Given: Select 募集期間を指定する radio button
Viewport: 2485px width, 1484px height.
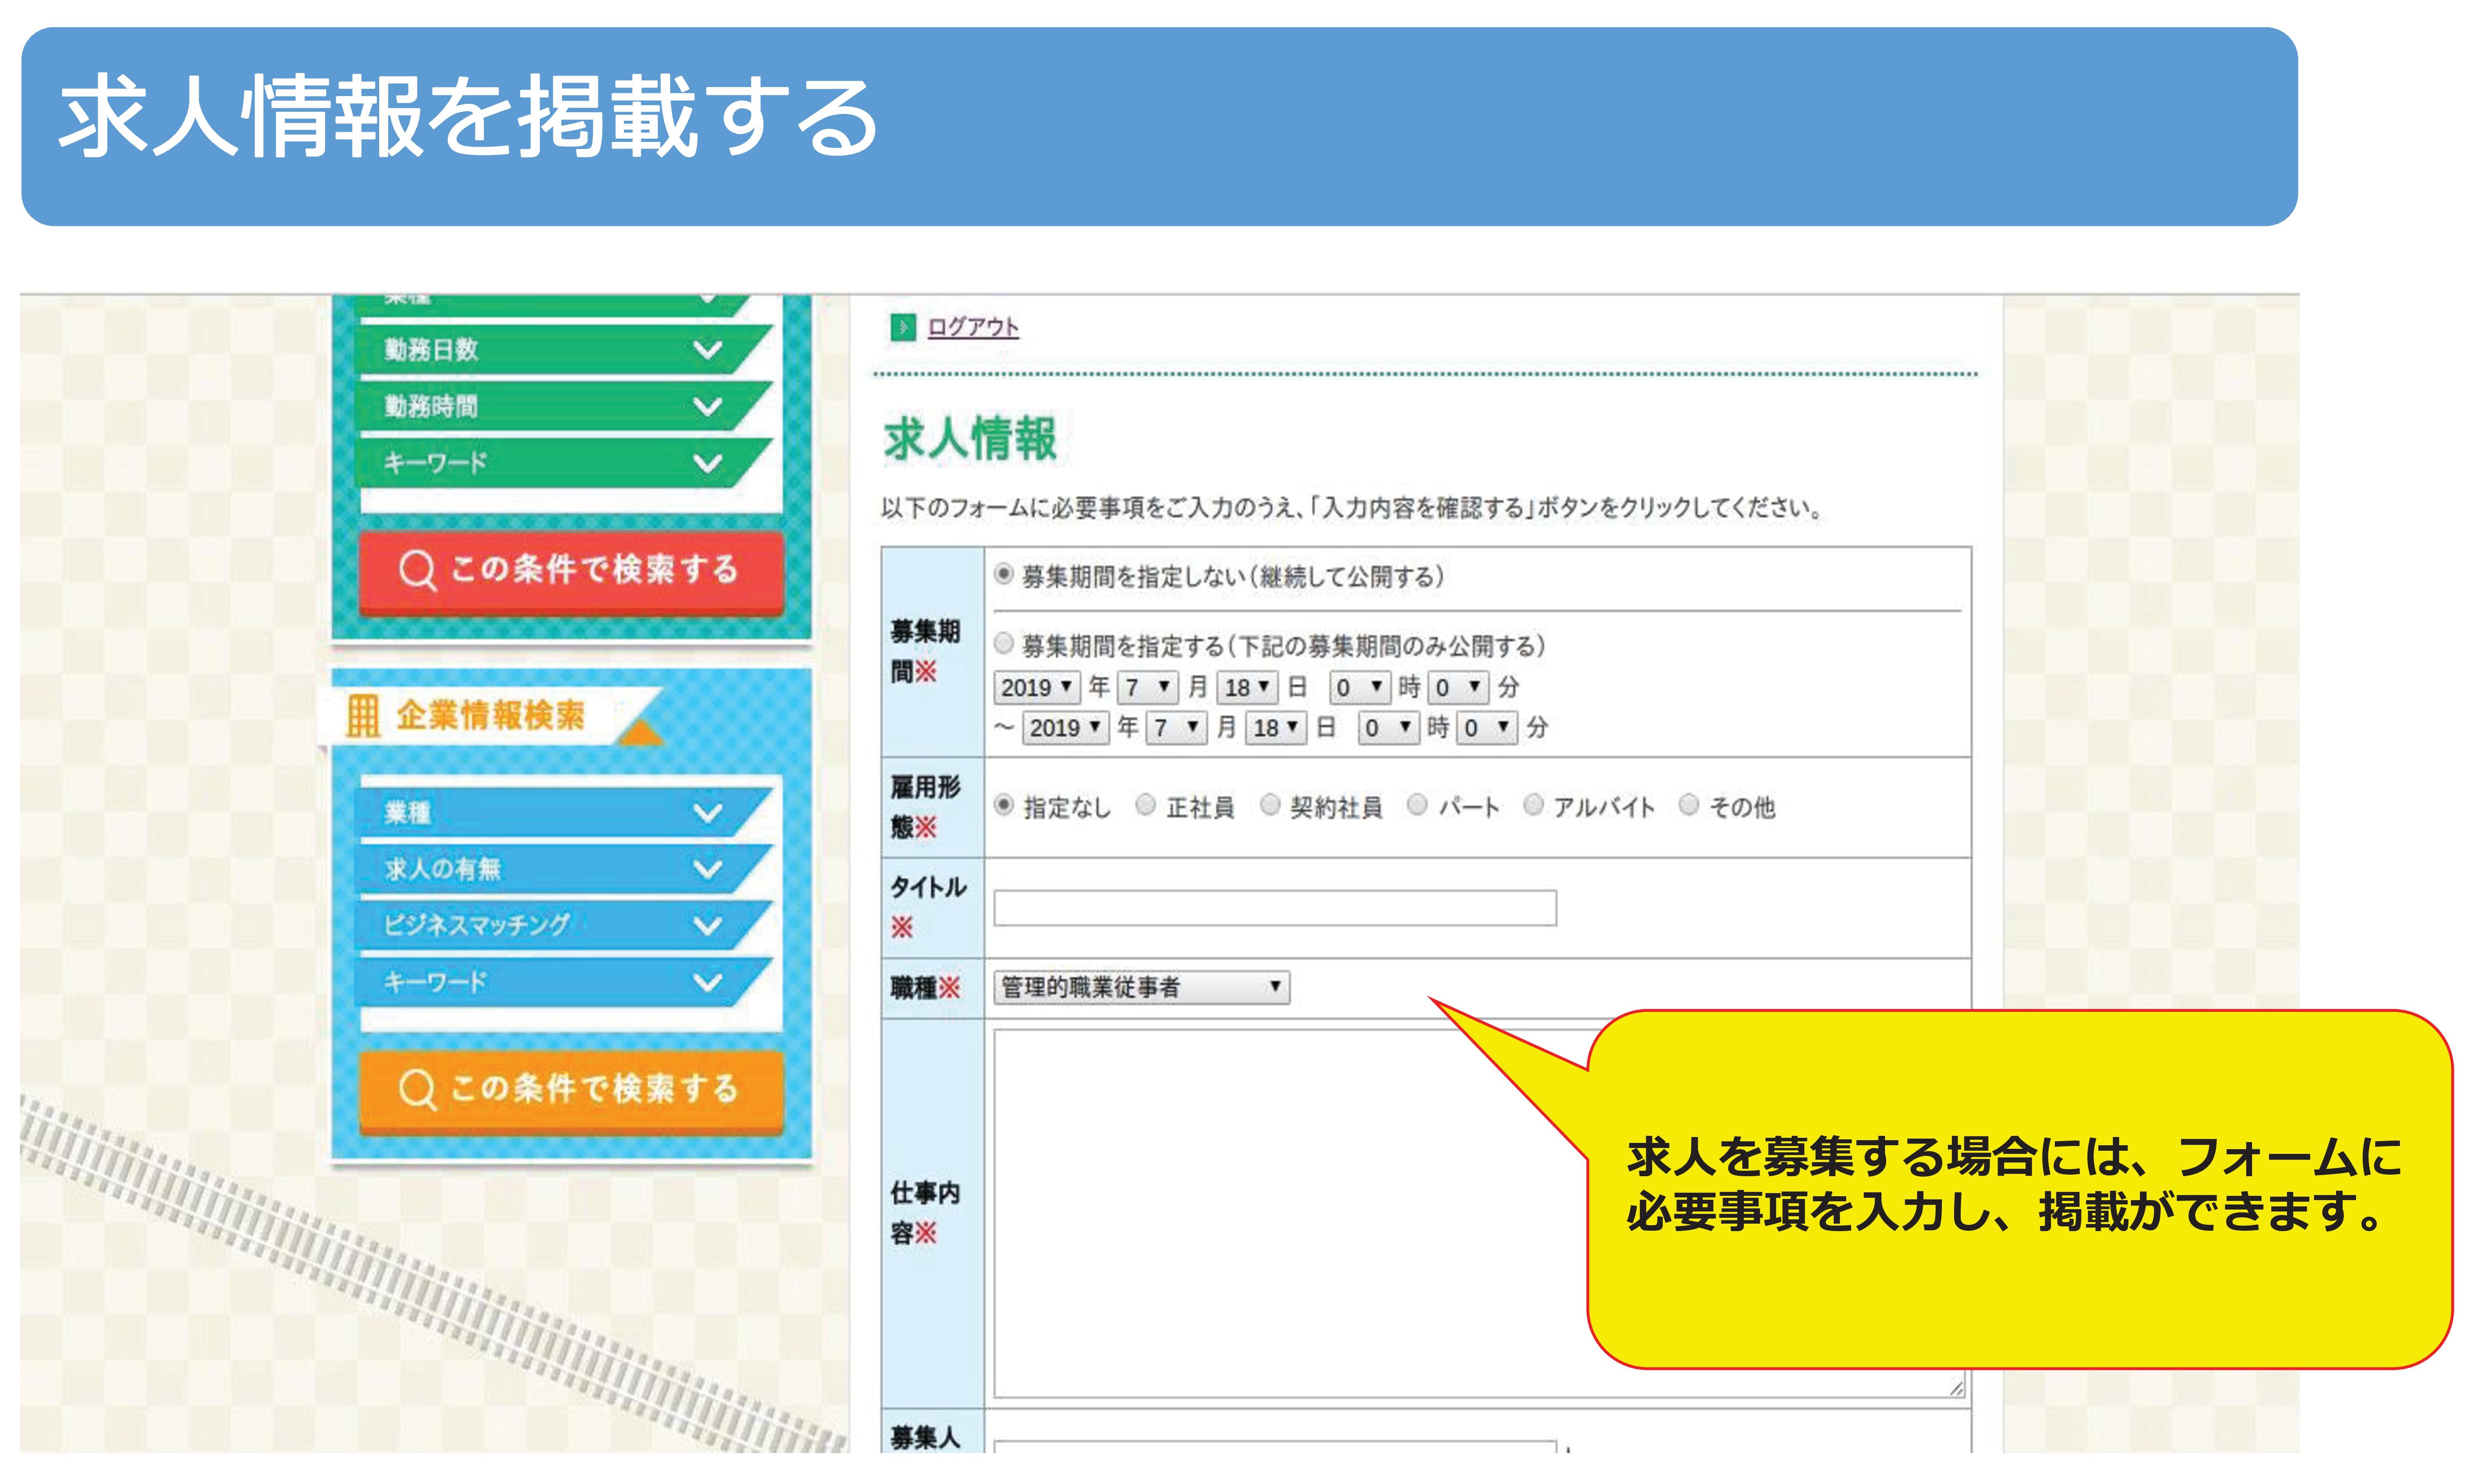Looking at the screenshot, I should [1003, 643].
